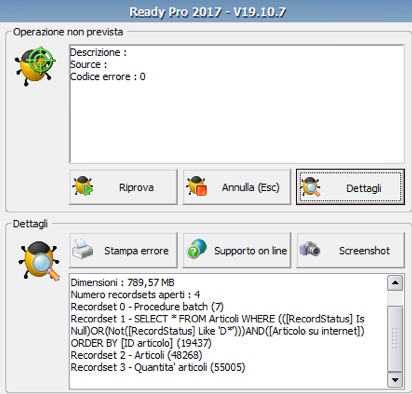
Task: Click the camera icon
Action: [x=310, y=249]
